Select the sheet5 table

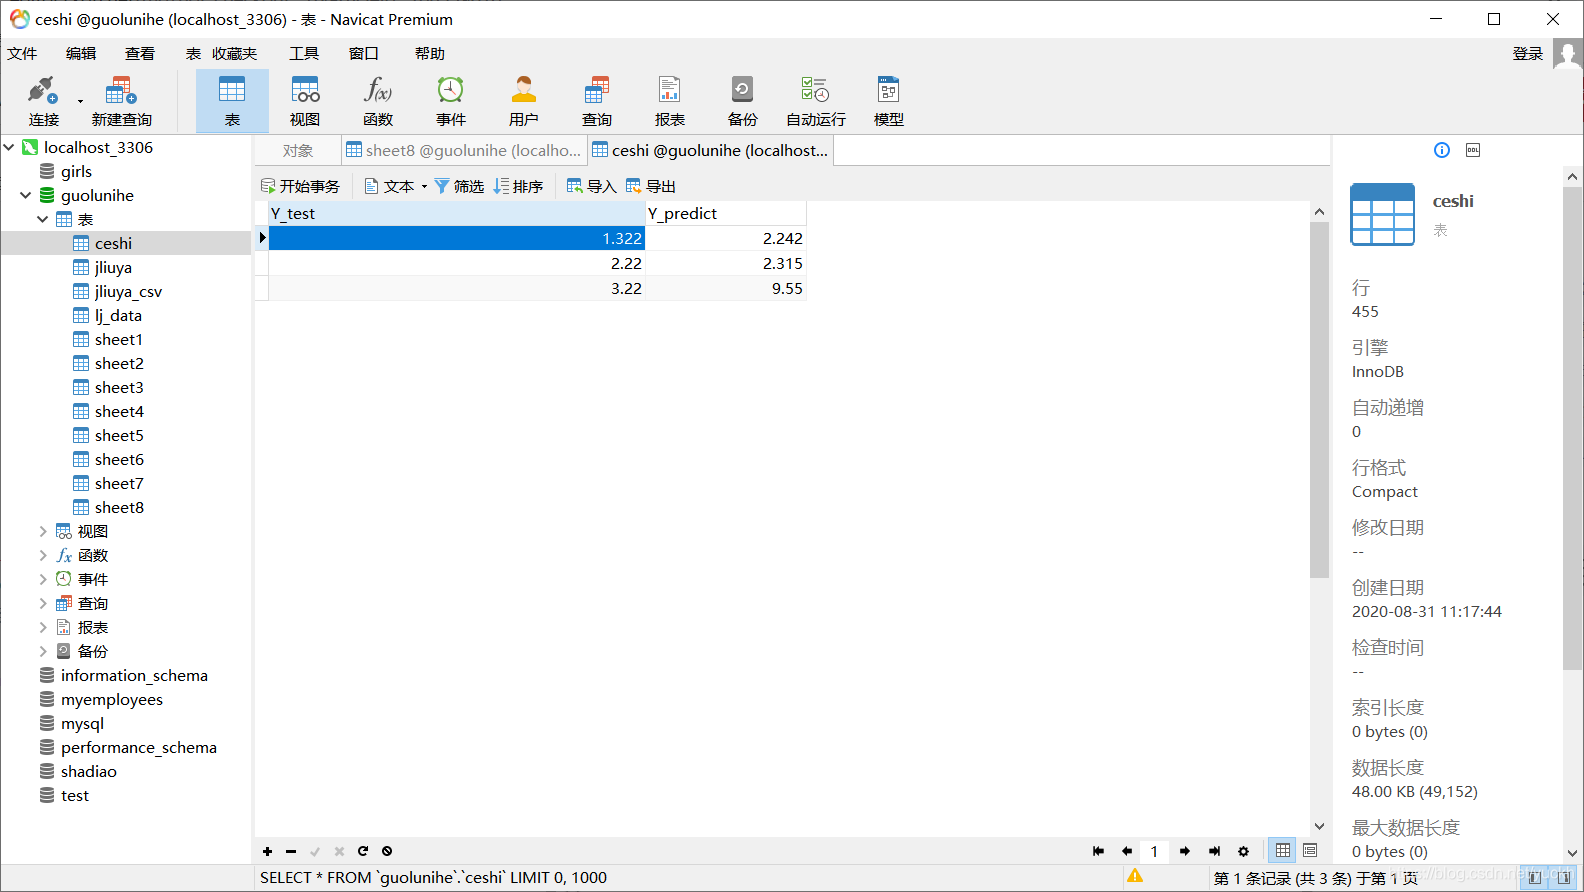point(119,435)
